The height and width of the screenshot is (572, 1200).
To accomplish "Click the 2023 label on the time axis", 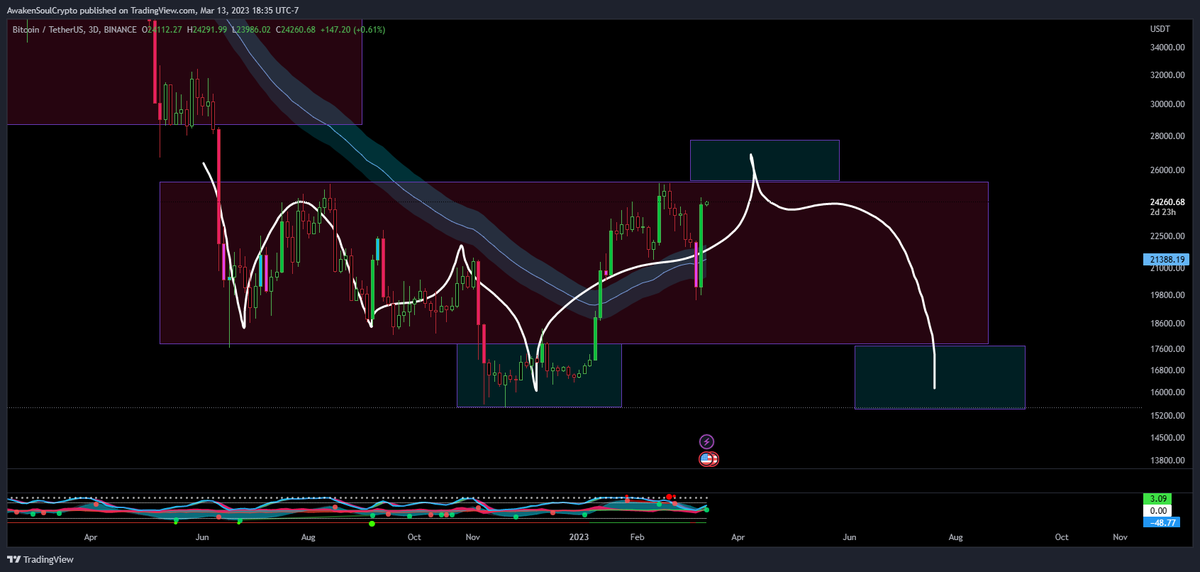I will pyautogui.click(x=581, y=537).
